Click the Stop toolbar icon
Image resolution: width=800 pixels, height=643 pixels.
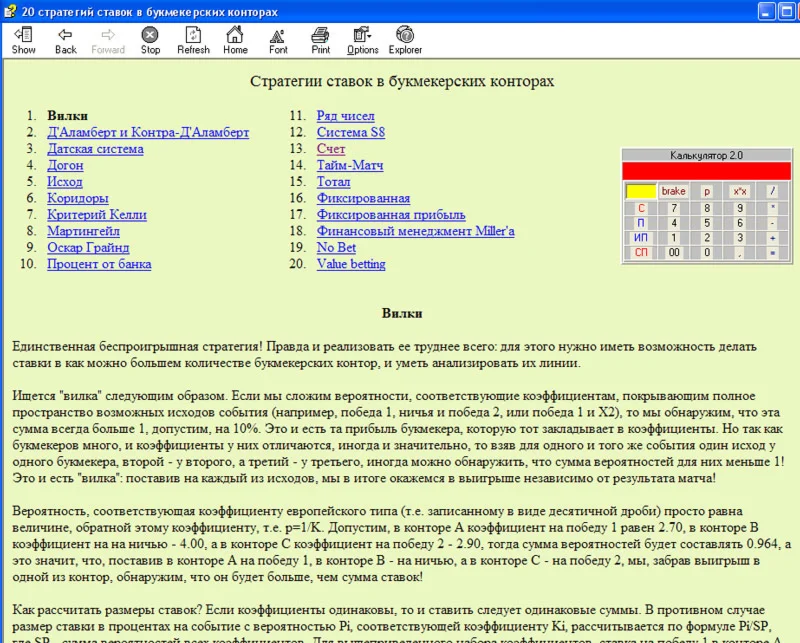point(150,40)
